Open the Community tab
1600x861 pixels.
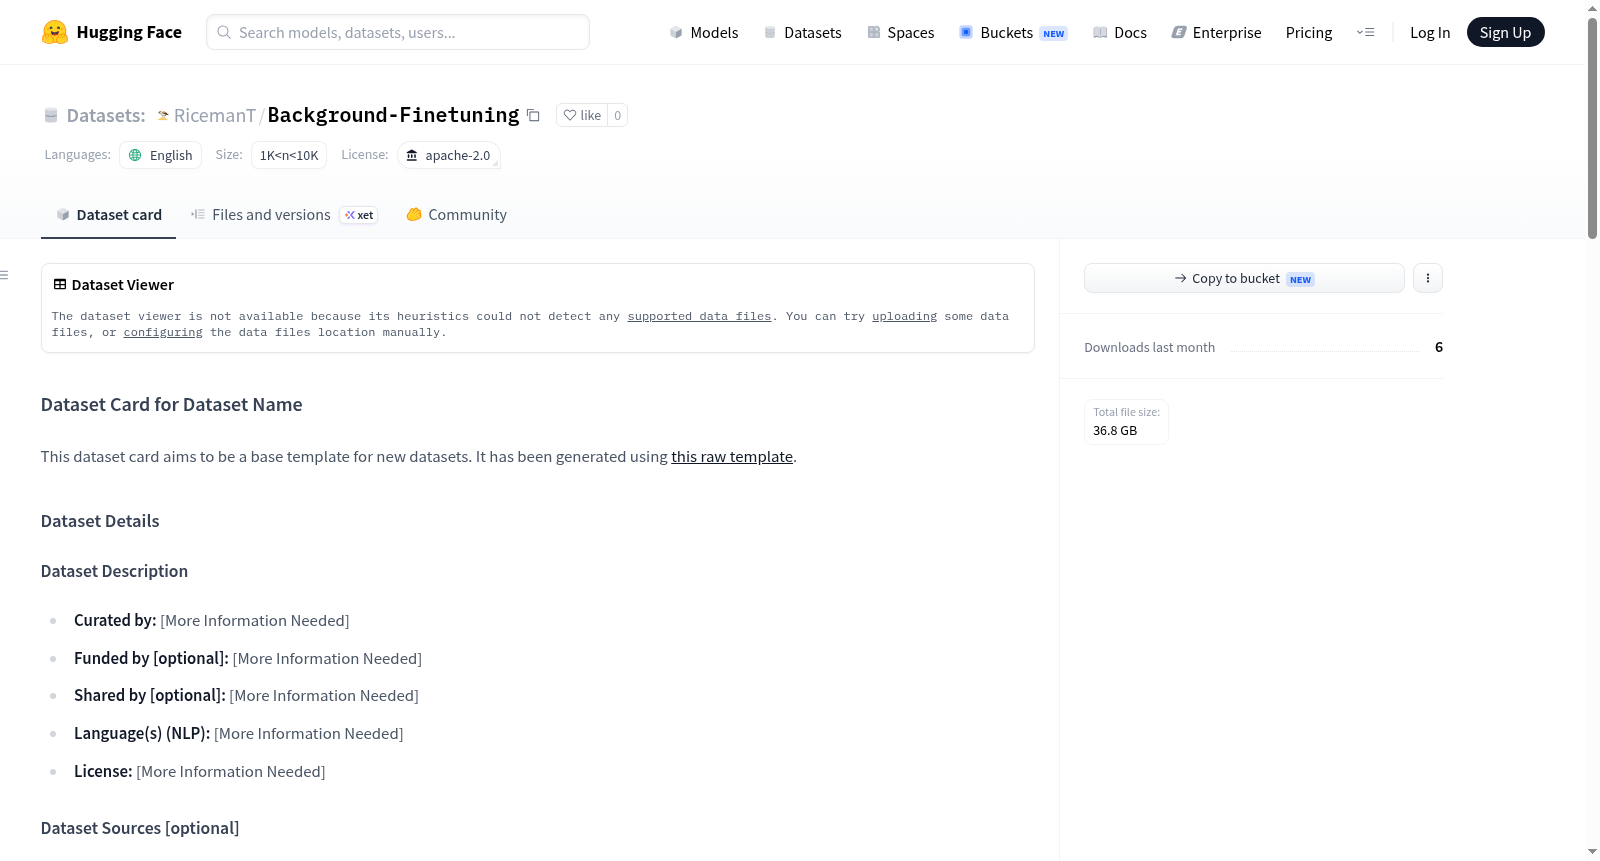(457, 215)
